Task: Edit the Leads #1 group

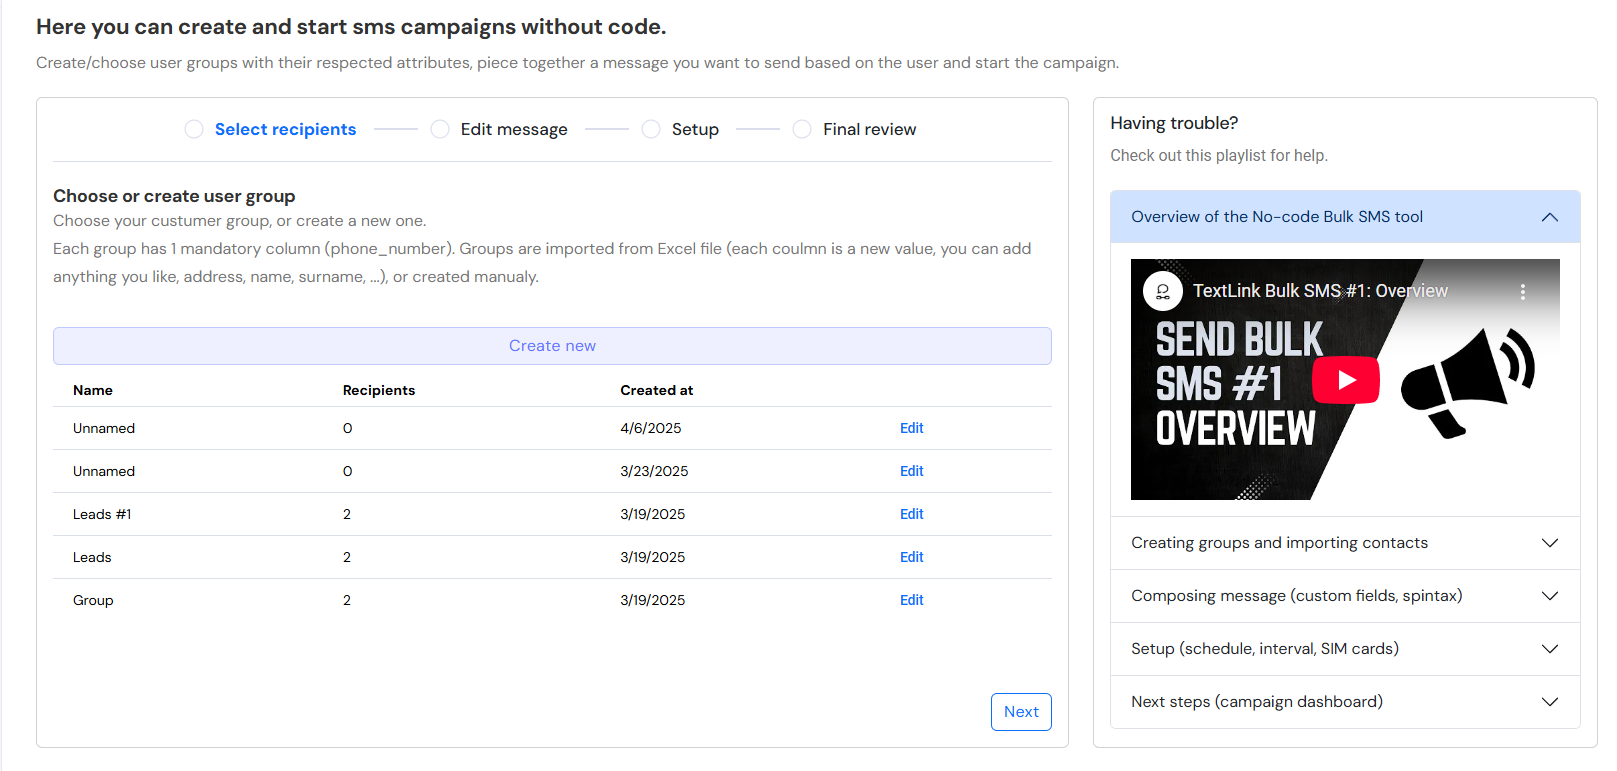Action: tap(911, 514)
